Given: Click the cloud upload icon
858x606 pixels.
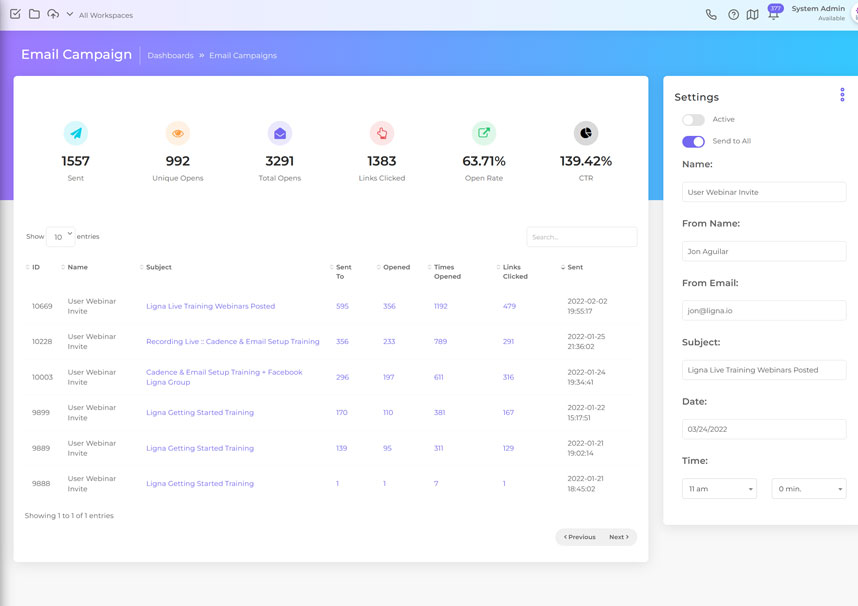Looking at the screenshot, I should pos(53,14).
